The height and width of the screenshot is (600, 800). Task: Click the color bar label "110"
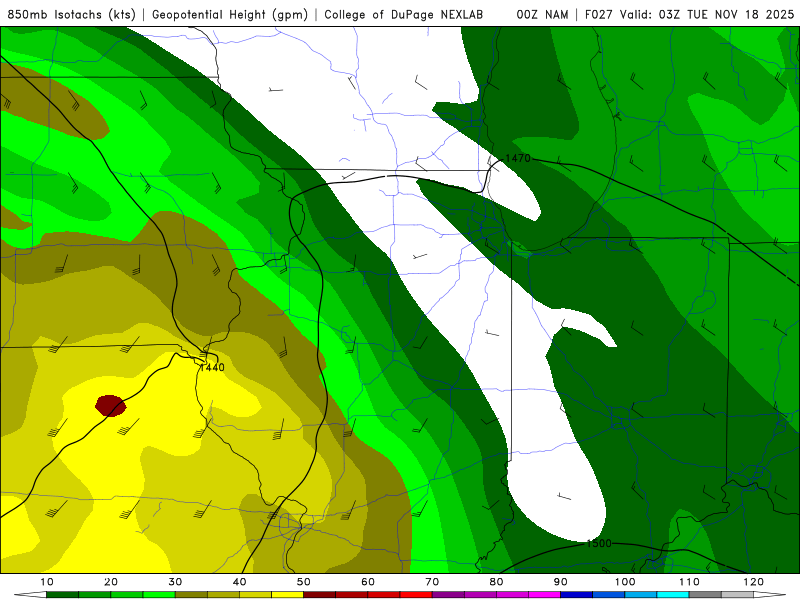point(689,582)
